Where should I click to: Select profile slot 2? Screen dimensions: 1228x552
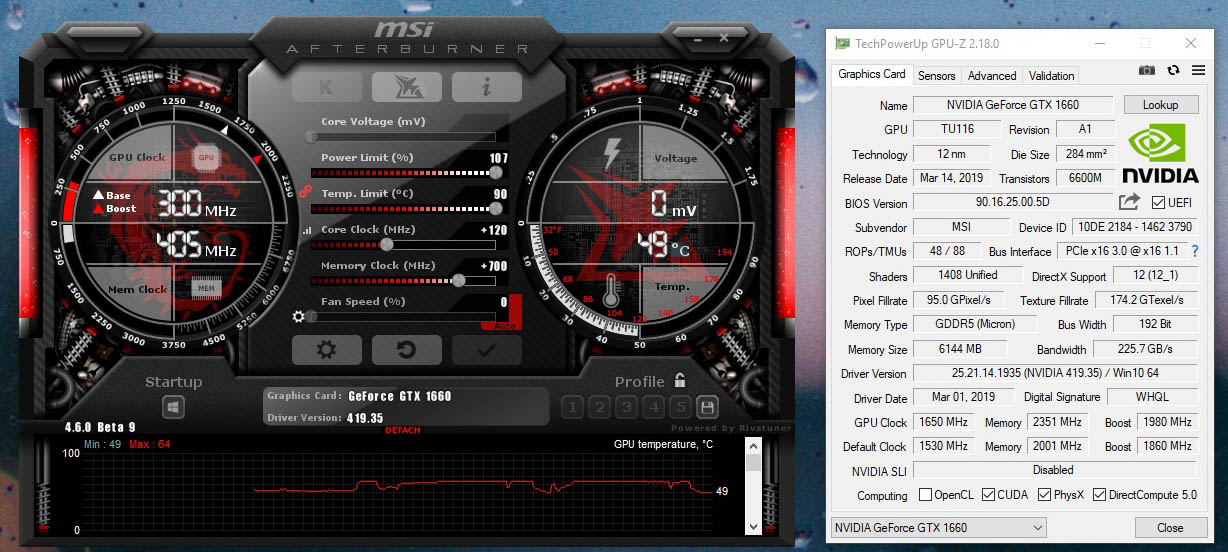tap(599, 407)
